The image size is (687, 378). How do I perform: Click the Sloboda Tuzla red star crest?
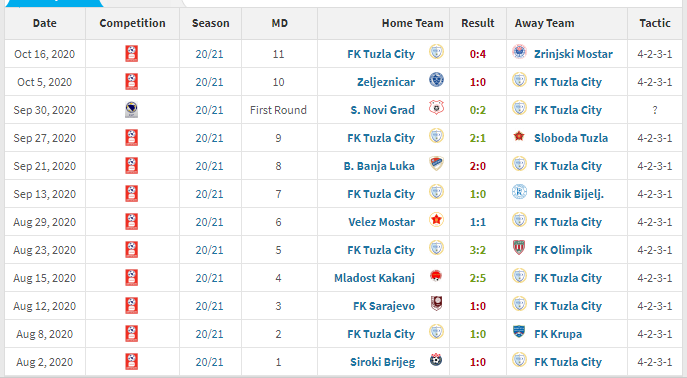click(x=520, y=137)
